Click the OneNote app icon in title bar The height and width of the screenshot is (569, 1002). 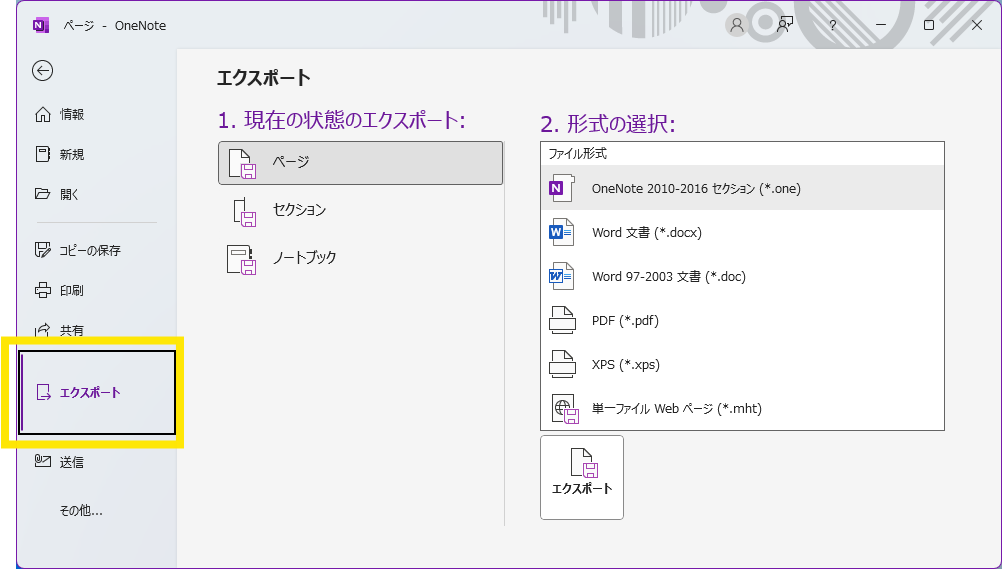coord(41,26)
